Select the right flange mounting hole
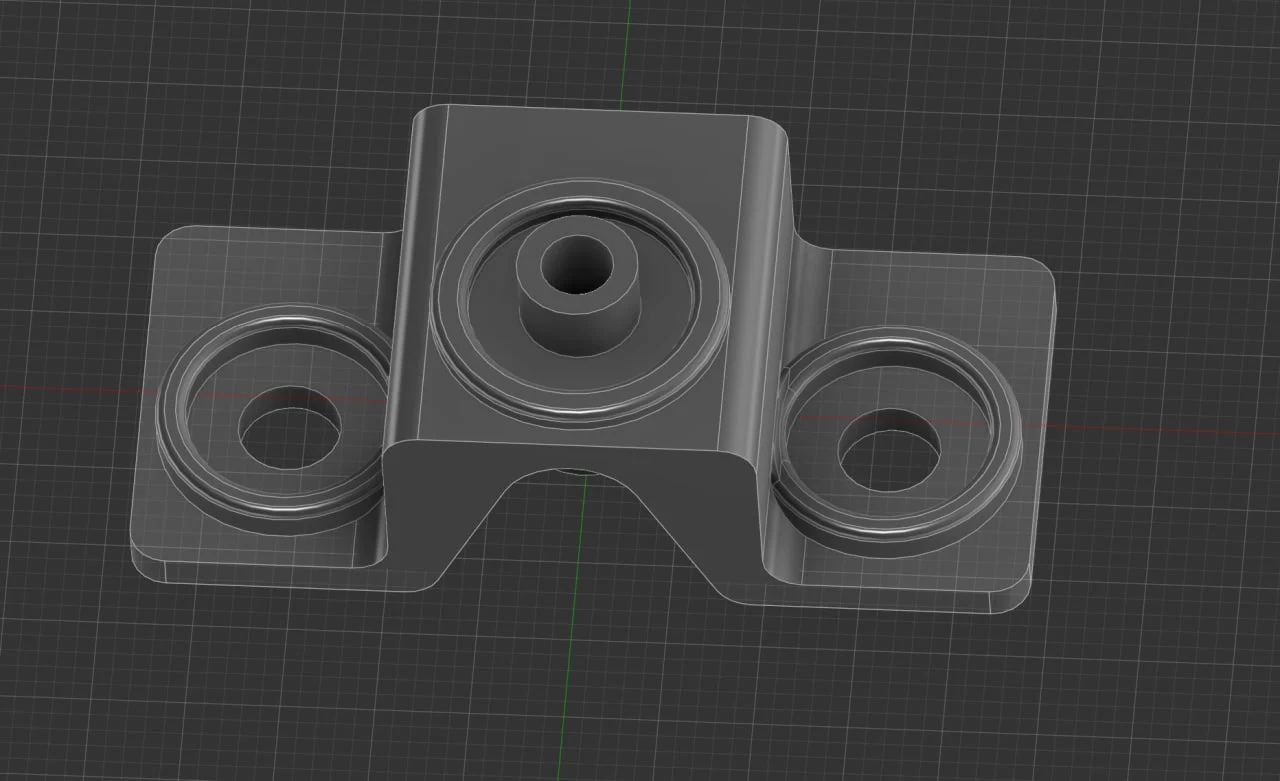1280x781 pixels. 890,449
